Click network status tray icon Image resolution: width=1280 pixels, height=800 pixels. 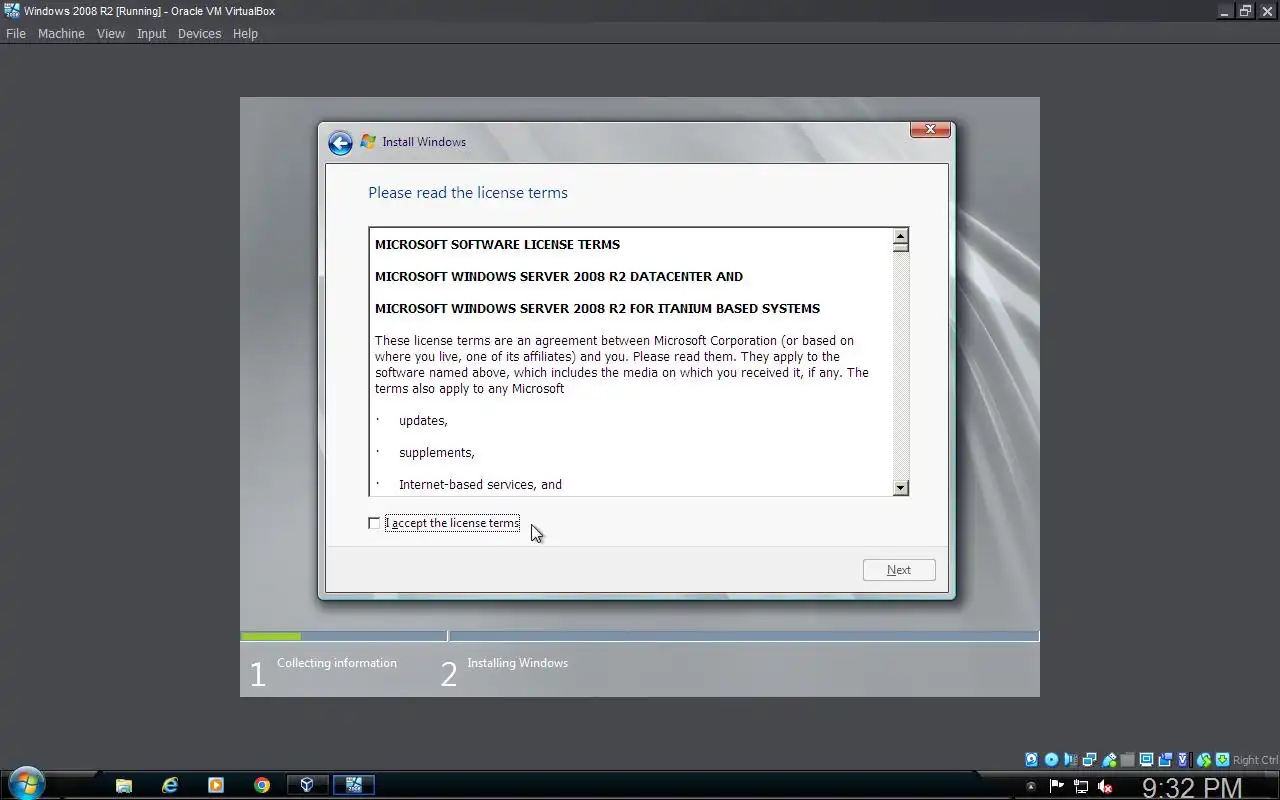pyautogui.click(x=1081, y=786)
